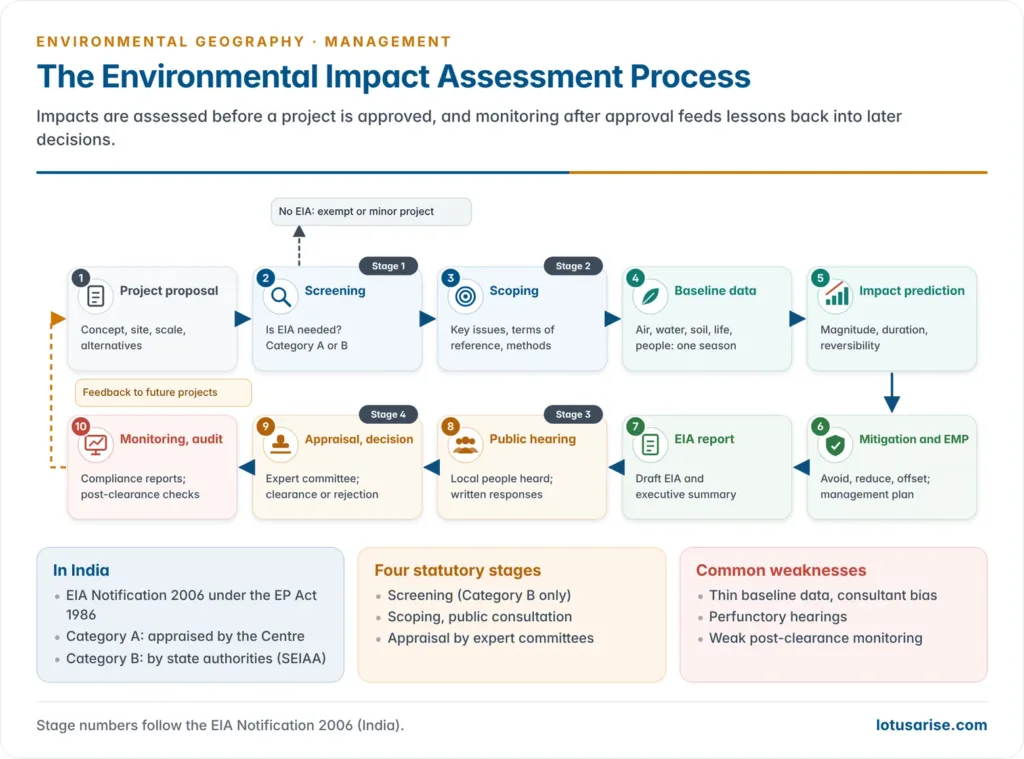Click the Stage 2 badge
This screenshot has width=1024, height=759.
coord(573,266)
